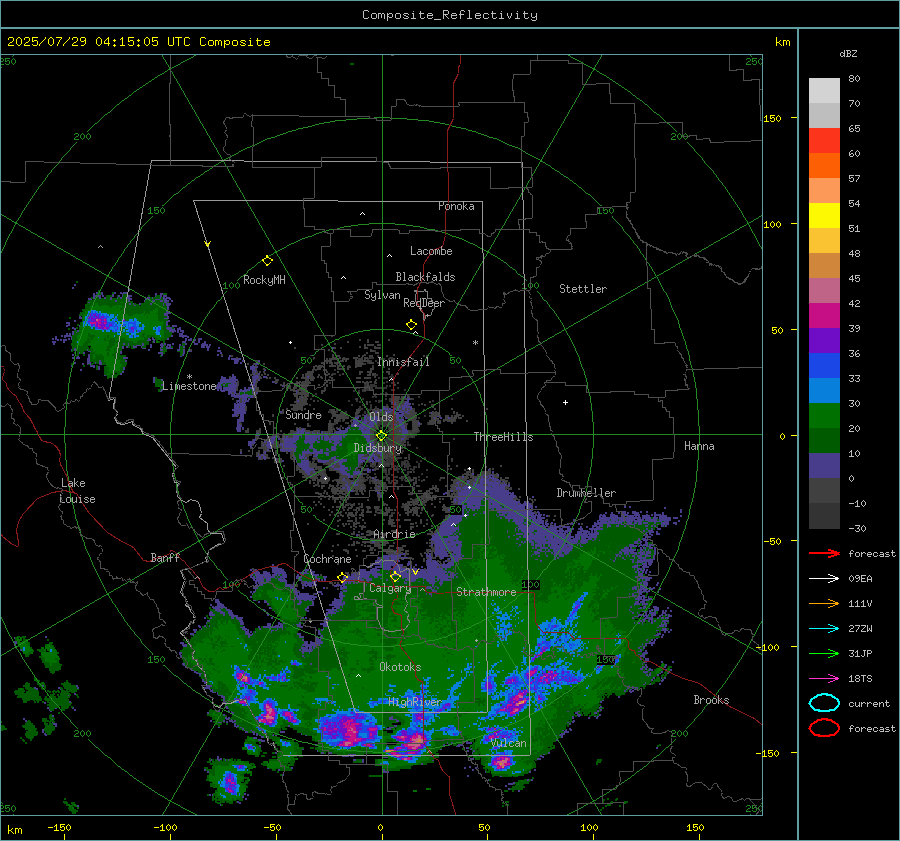Click the 51 dBZ yellow color swatch

click(x=824, y=215)
